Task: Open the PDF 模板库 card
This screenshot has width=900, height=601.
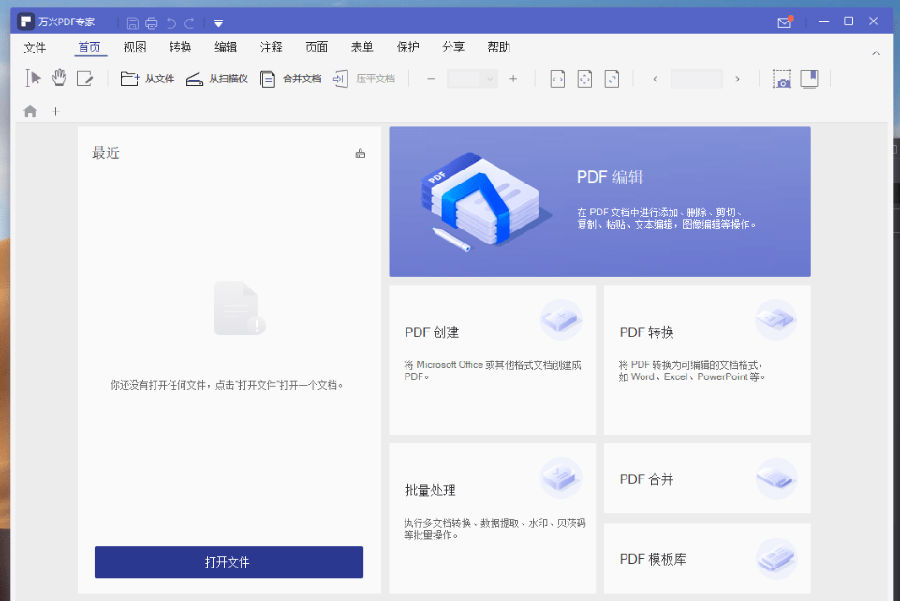Action: click(x=706, y=558)
